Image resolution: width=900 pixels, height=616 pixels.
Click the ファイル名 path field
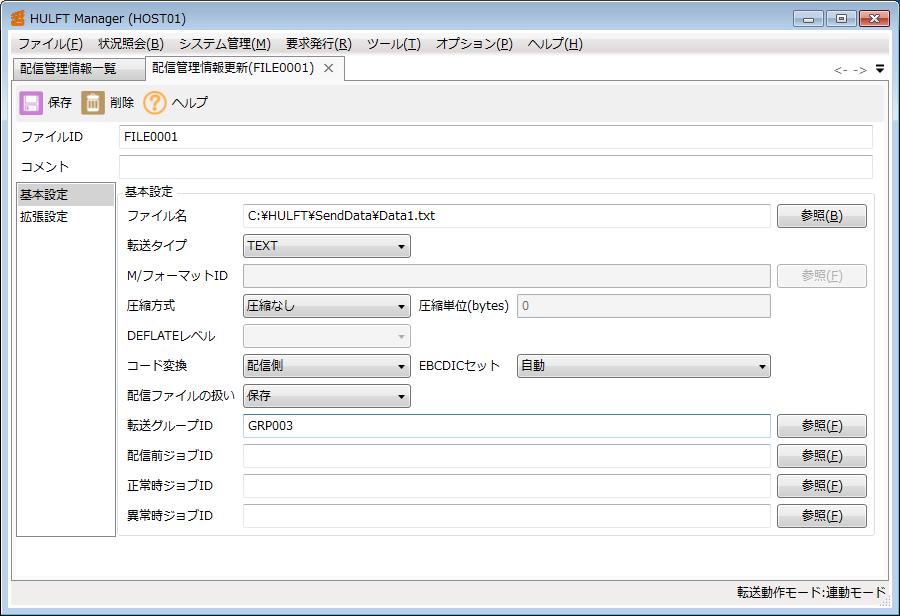point(506,216)
